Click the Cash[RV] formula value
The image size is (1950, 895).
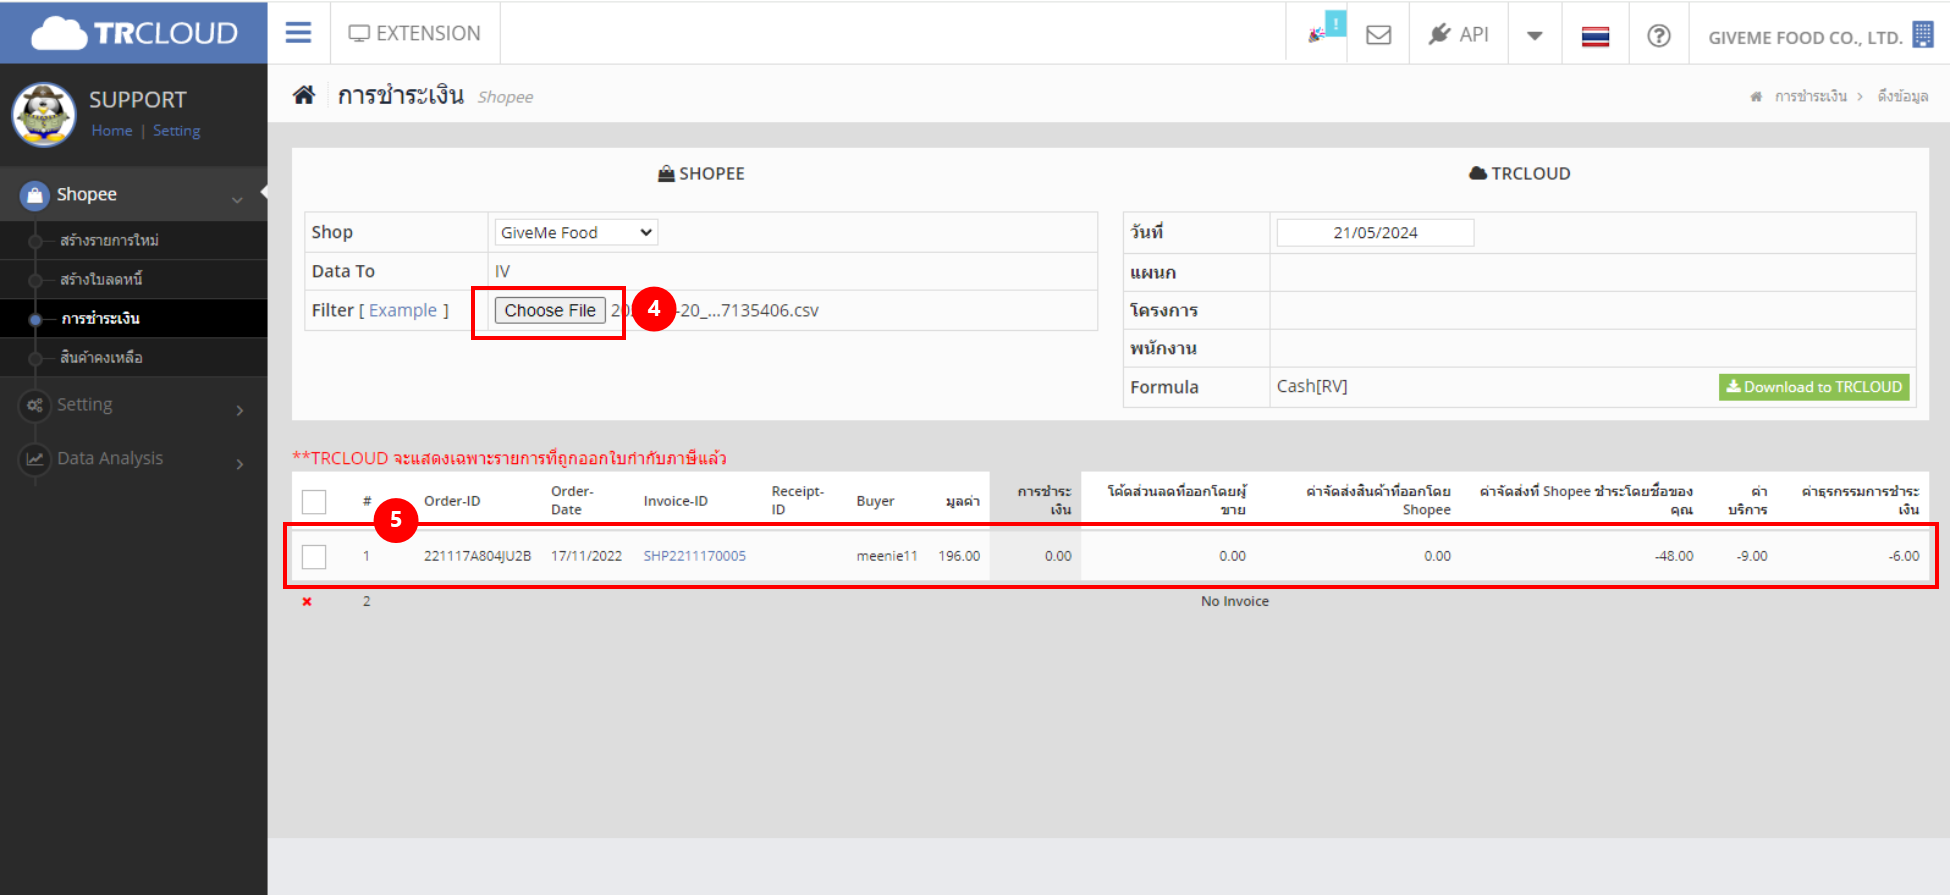pos(1312,386)
